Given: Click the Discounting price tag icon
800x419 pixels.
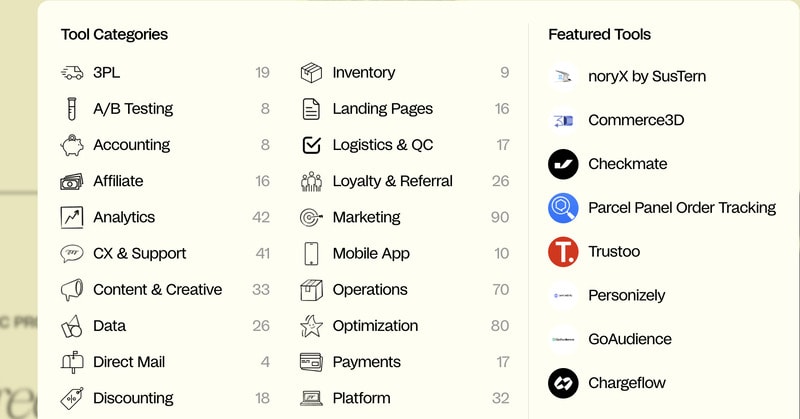Looking at the screenshot, I should coord(72,398).
